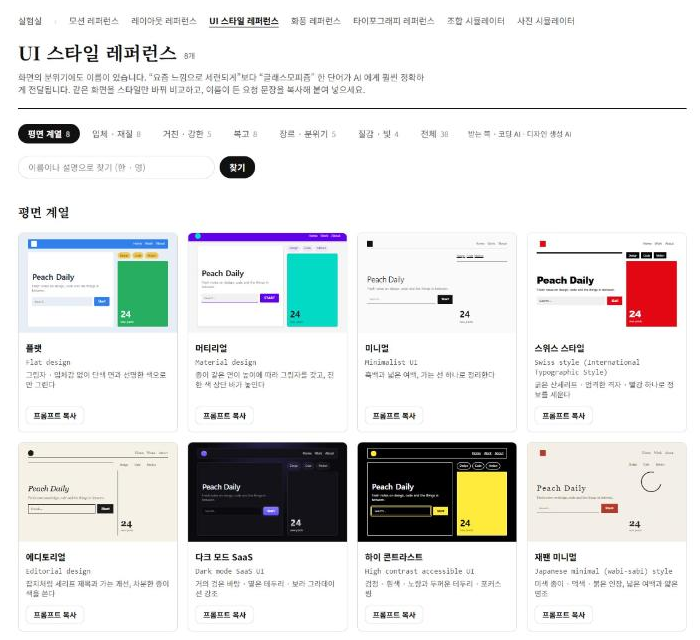Filter by 입체 · 재질 category
700x640 pixels.
[117, 134]
